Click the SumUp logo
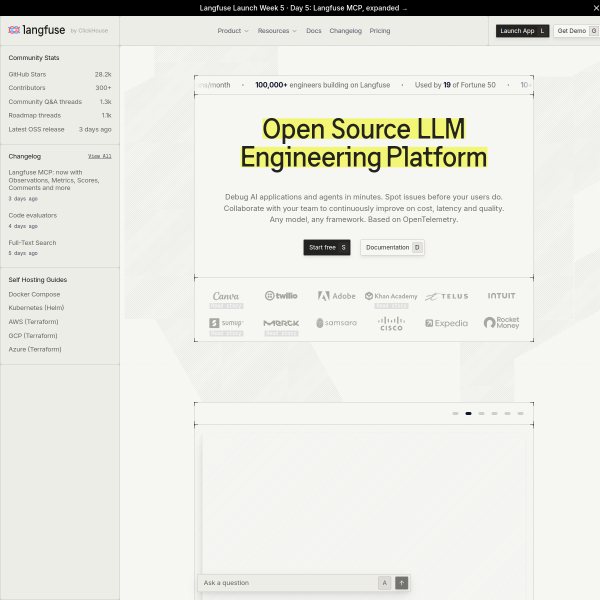 tap(226, 323)
